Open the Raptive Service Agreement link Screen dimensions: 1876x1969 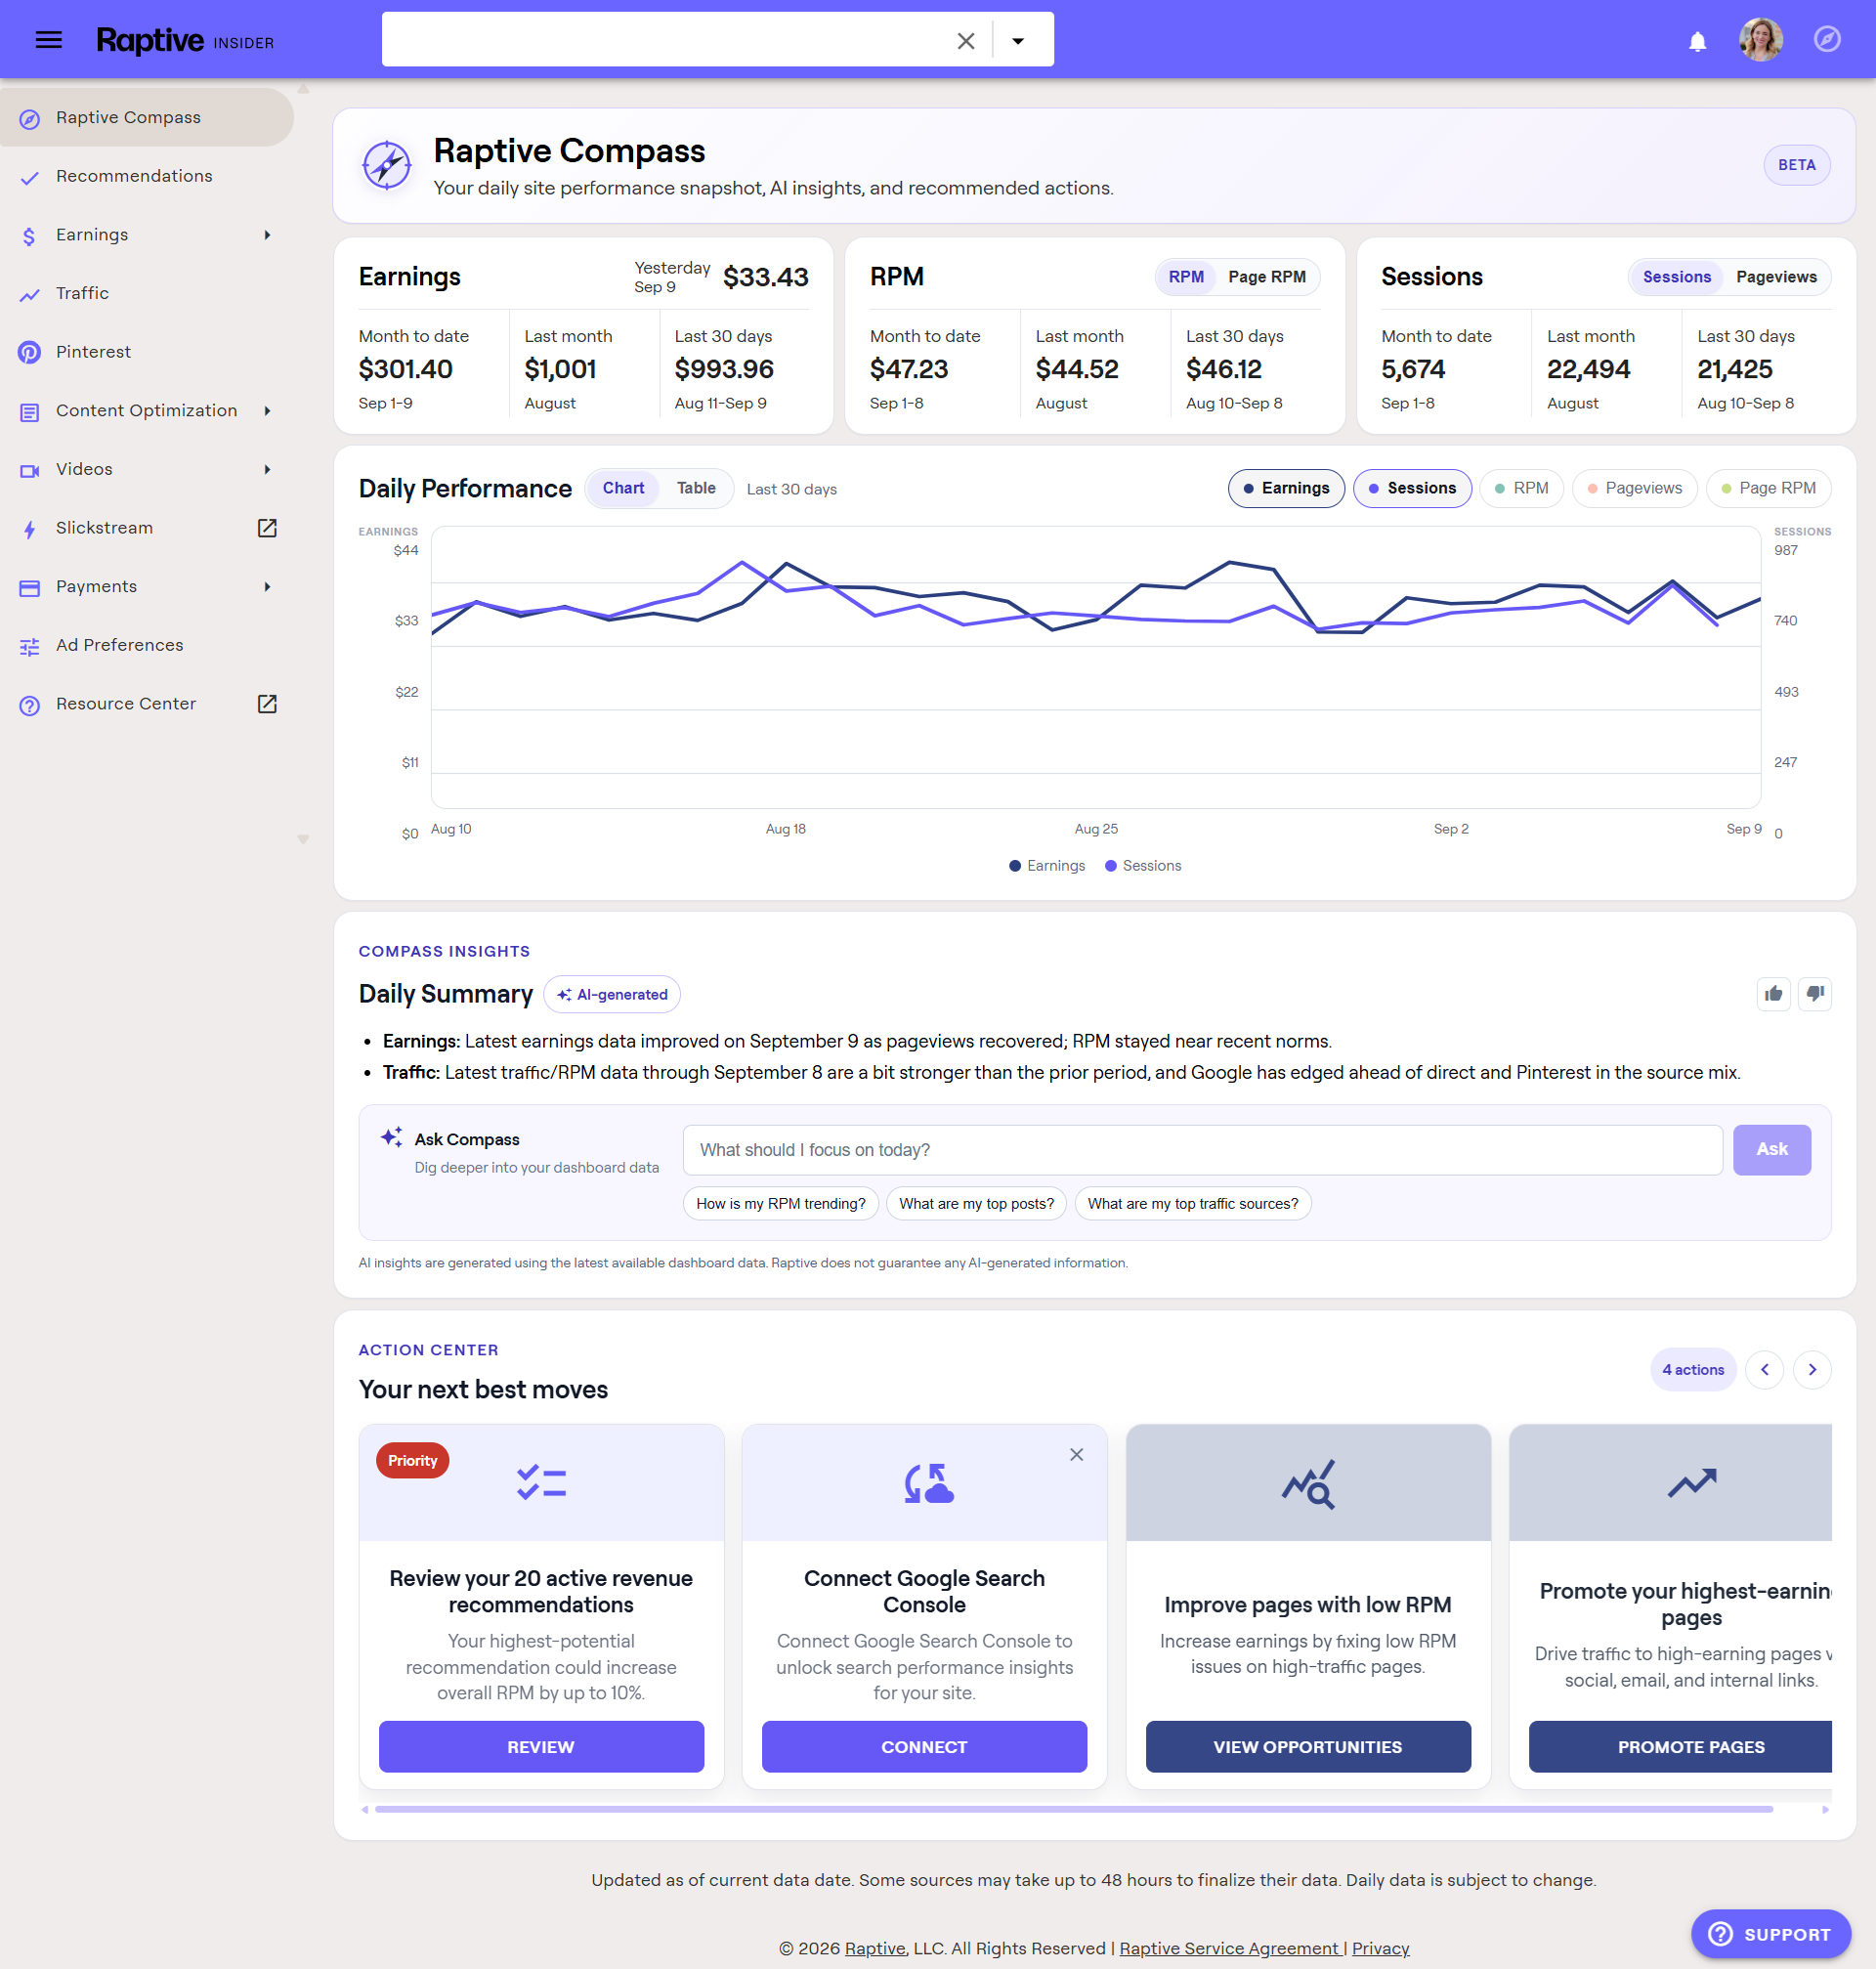1231,1949
